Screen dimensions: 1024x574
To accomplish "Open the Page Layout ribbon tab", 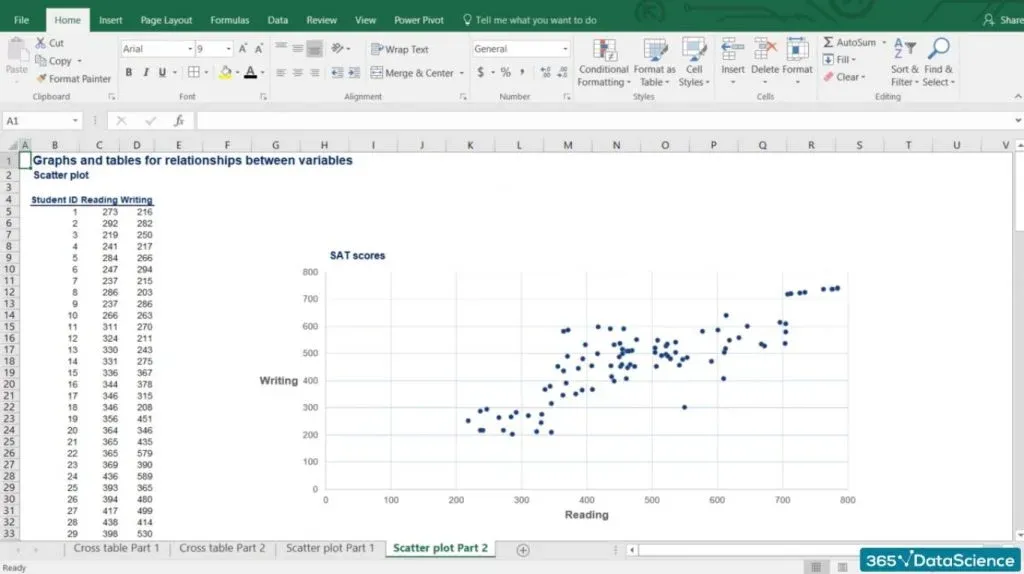I will tap(166, 20).
